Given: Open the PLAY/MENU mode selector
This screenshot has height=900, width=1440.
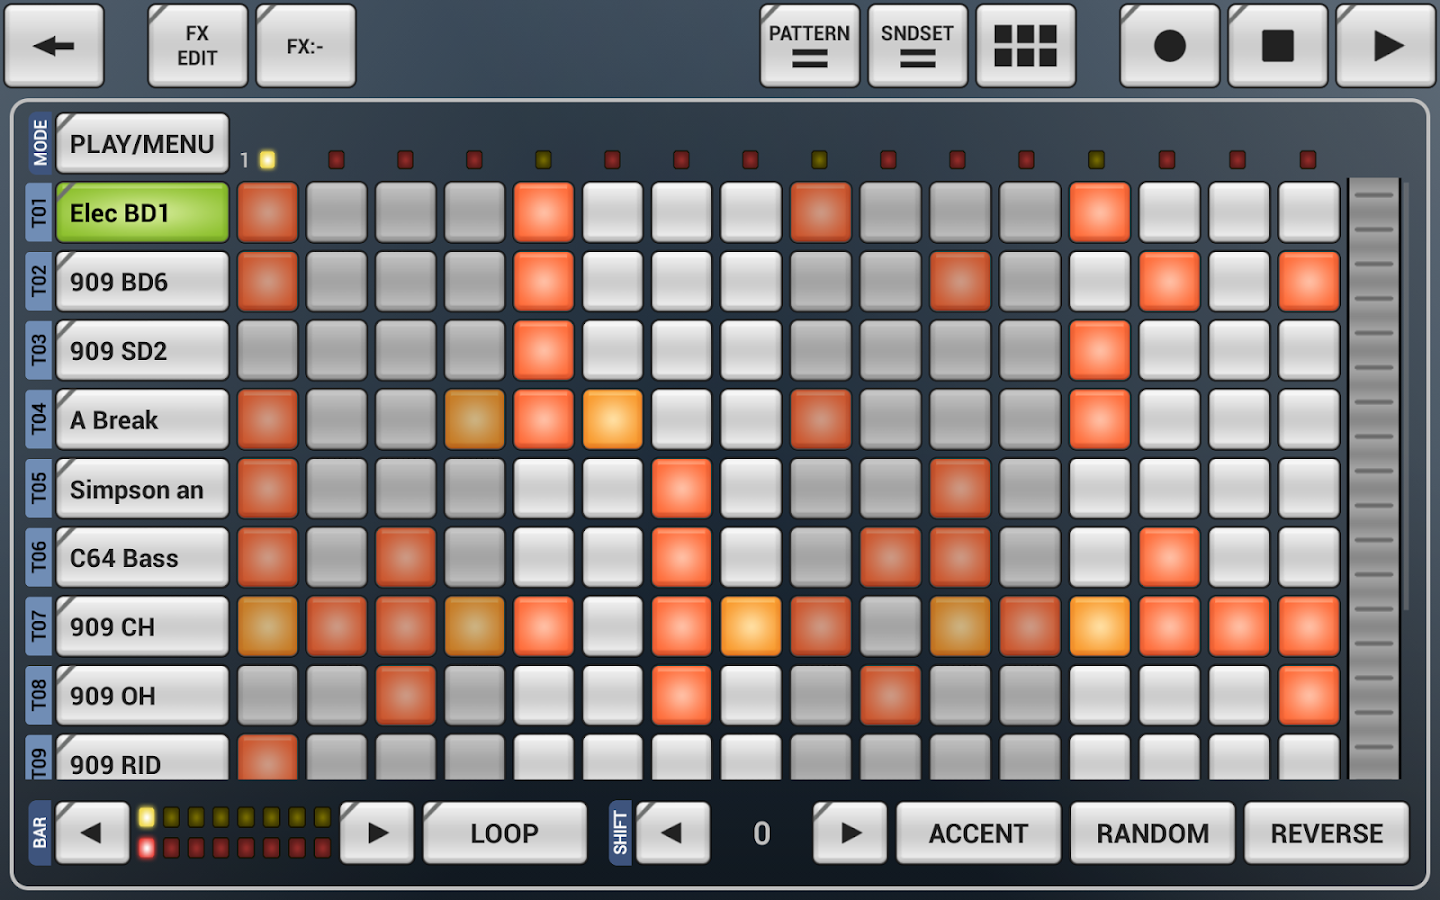Looking at the screenshot, I should (141, 143).
